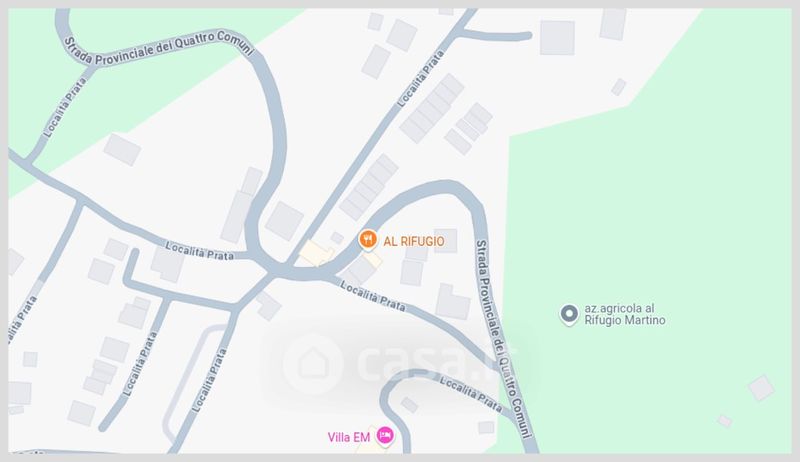Open the AL RIFUGIO place label
800x462 pixels.
(414, 242)
